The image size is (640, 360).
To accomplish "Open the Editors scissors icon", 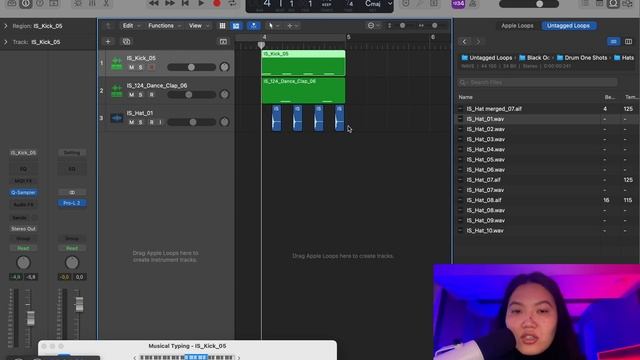I will [106, 3].
